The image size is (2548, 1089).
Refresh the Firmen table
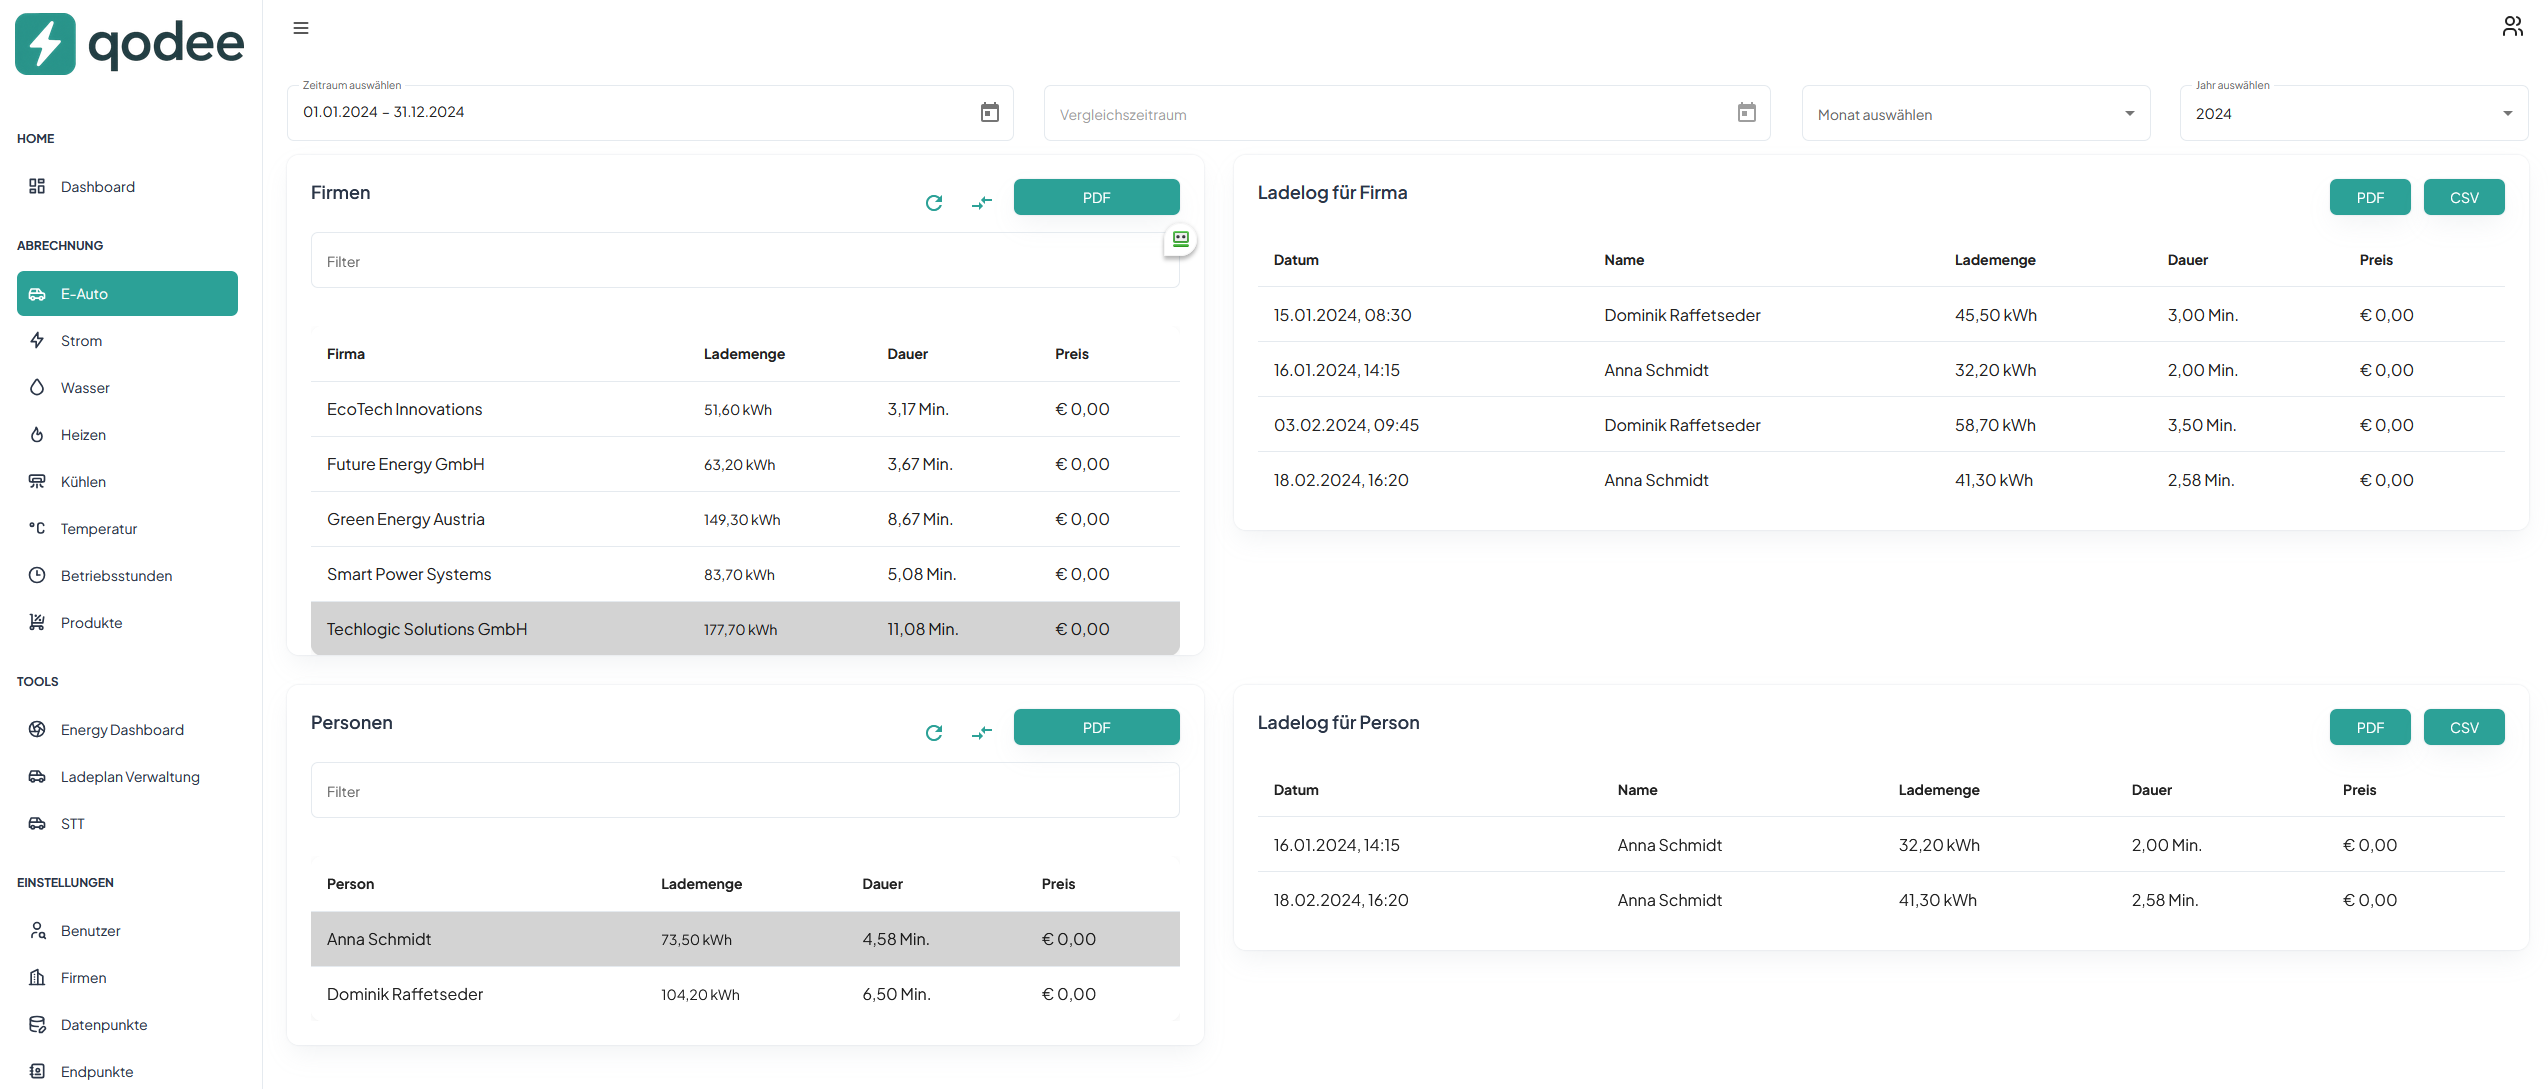tap(934, 203)
